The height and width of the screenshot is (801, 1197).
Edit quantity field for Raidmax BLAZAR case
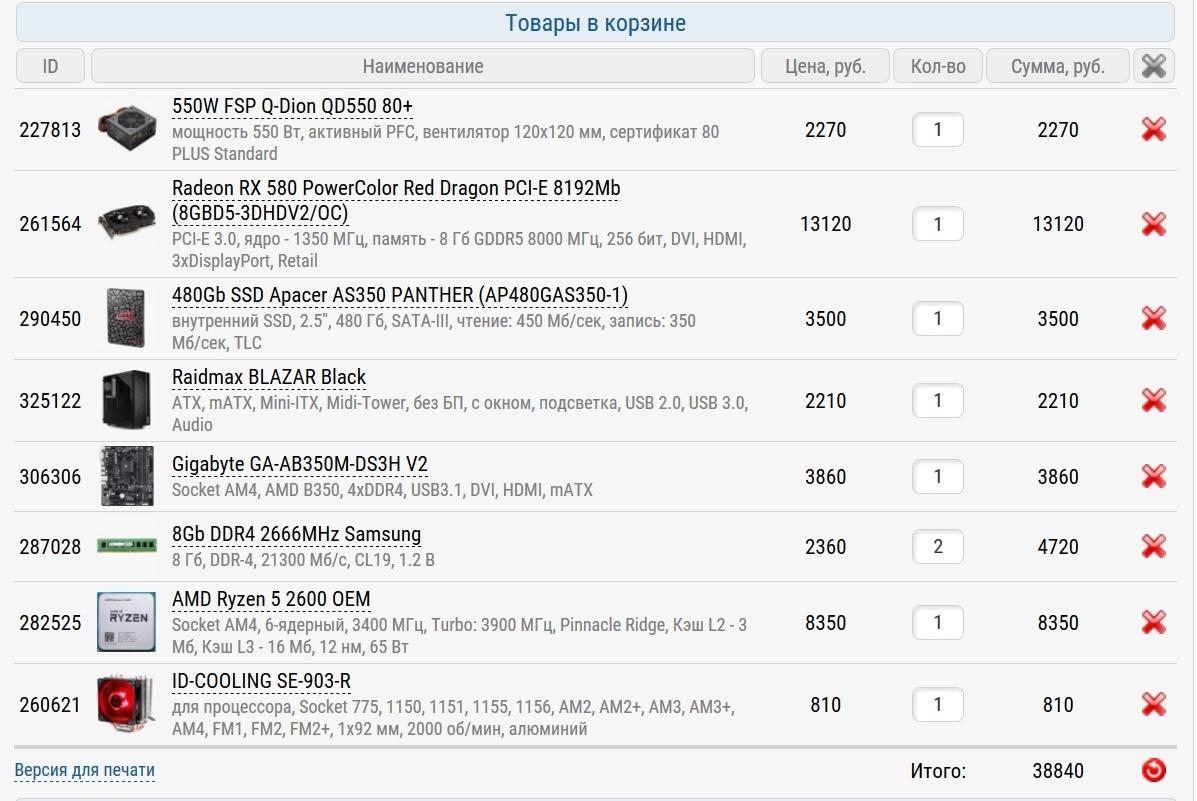click(x=937, y=400)
